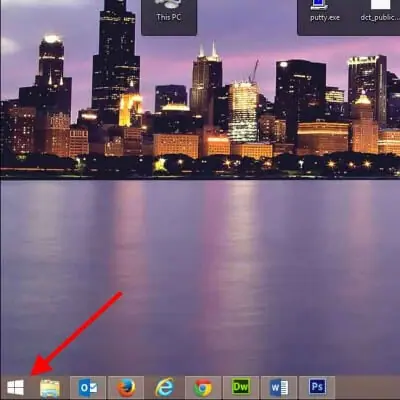Open Adobe Photoshop from the taskbar
This screenshot has width=400, height=400.
[x=317, y=388]
